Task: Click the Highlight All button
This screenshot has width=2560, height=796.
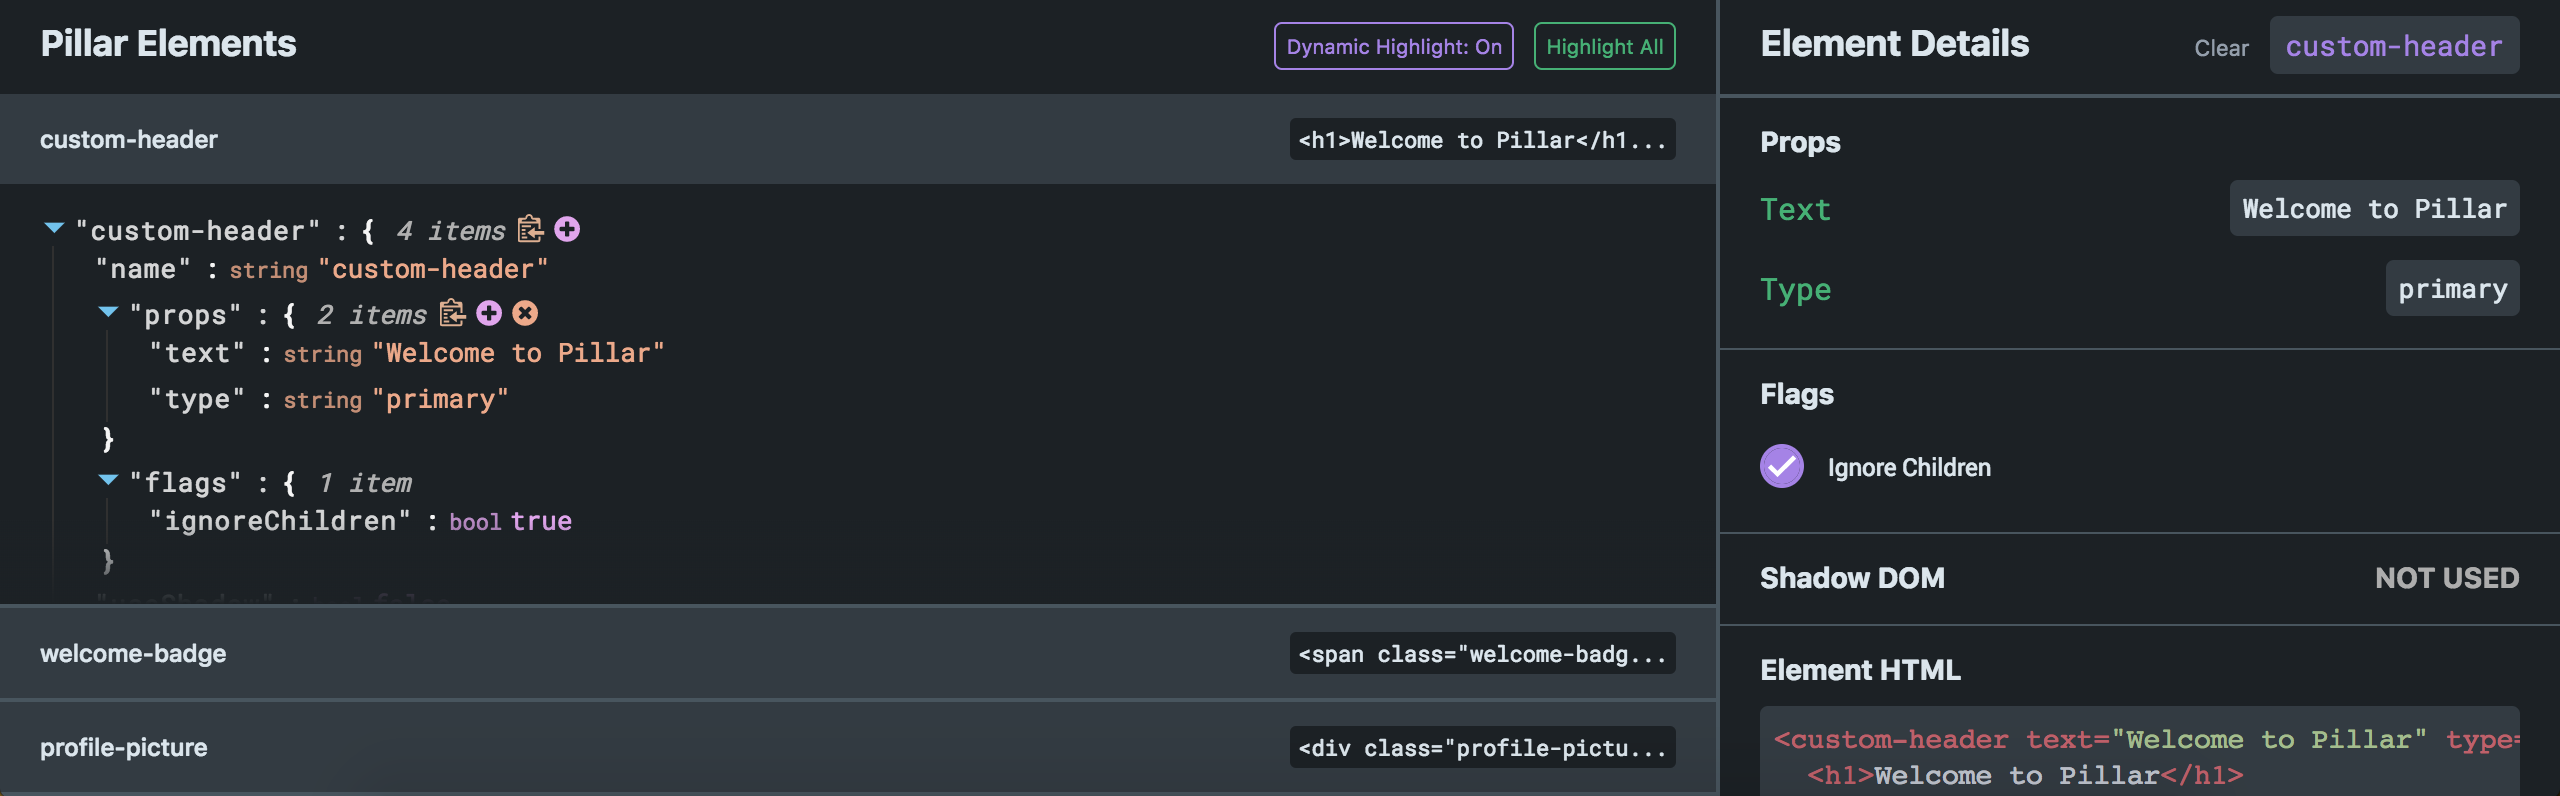Action: pos(1604,47)
